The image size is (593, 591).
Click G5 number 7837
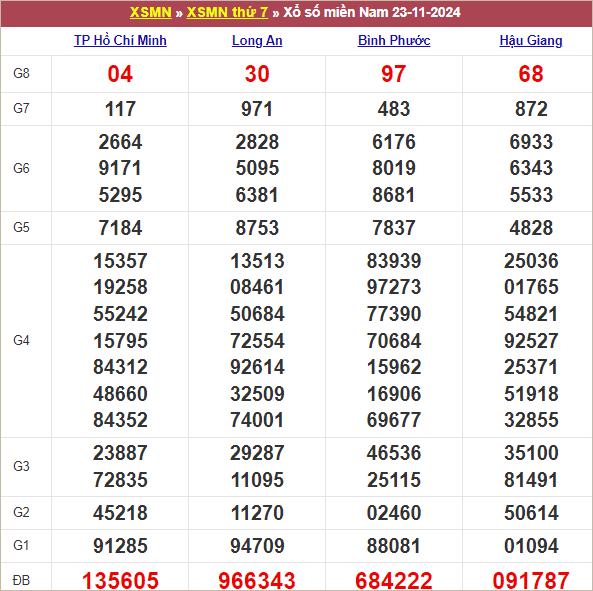pos(394,228)
